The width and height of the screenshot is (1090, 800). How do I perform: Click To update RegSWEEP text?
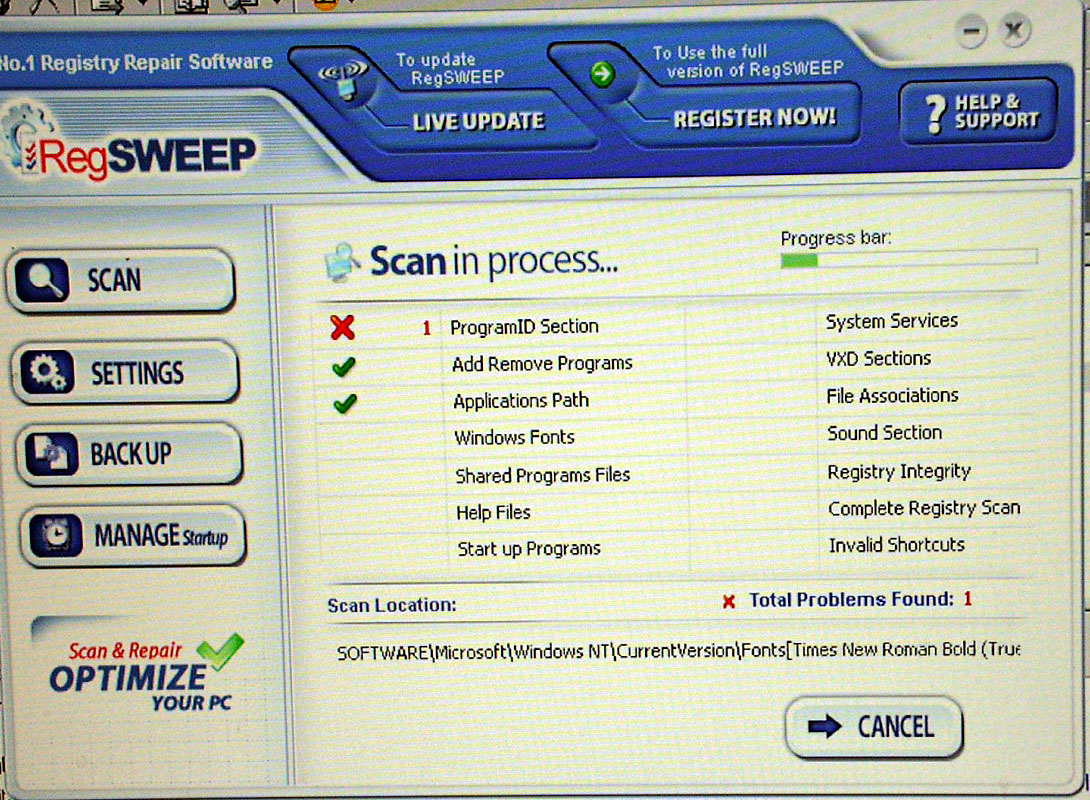[450, 68]
